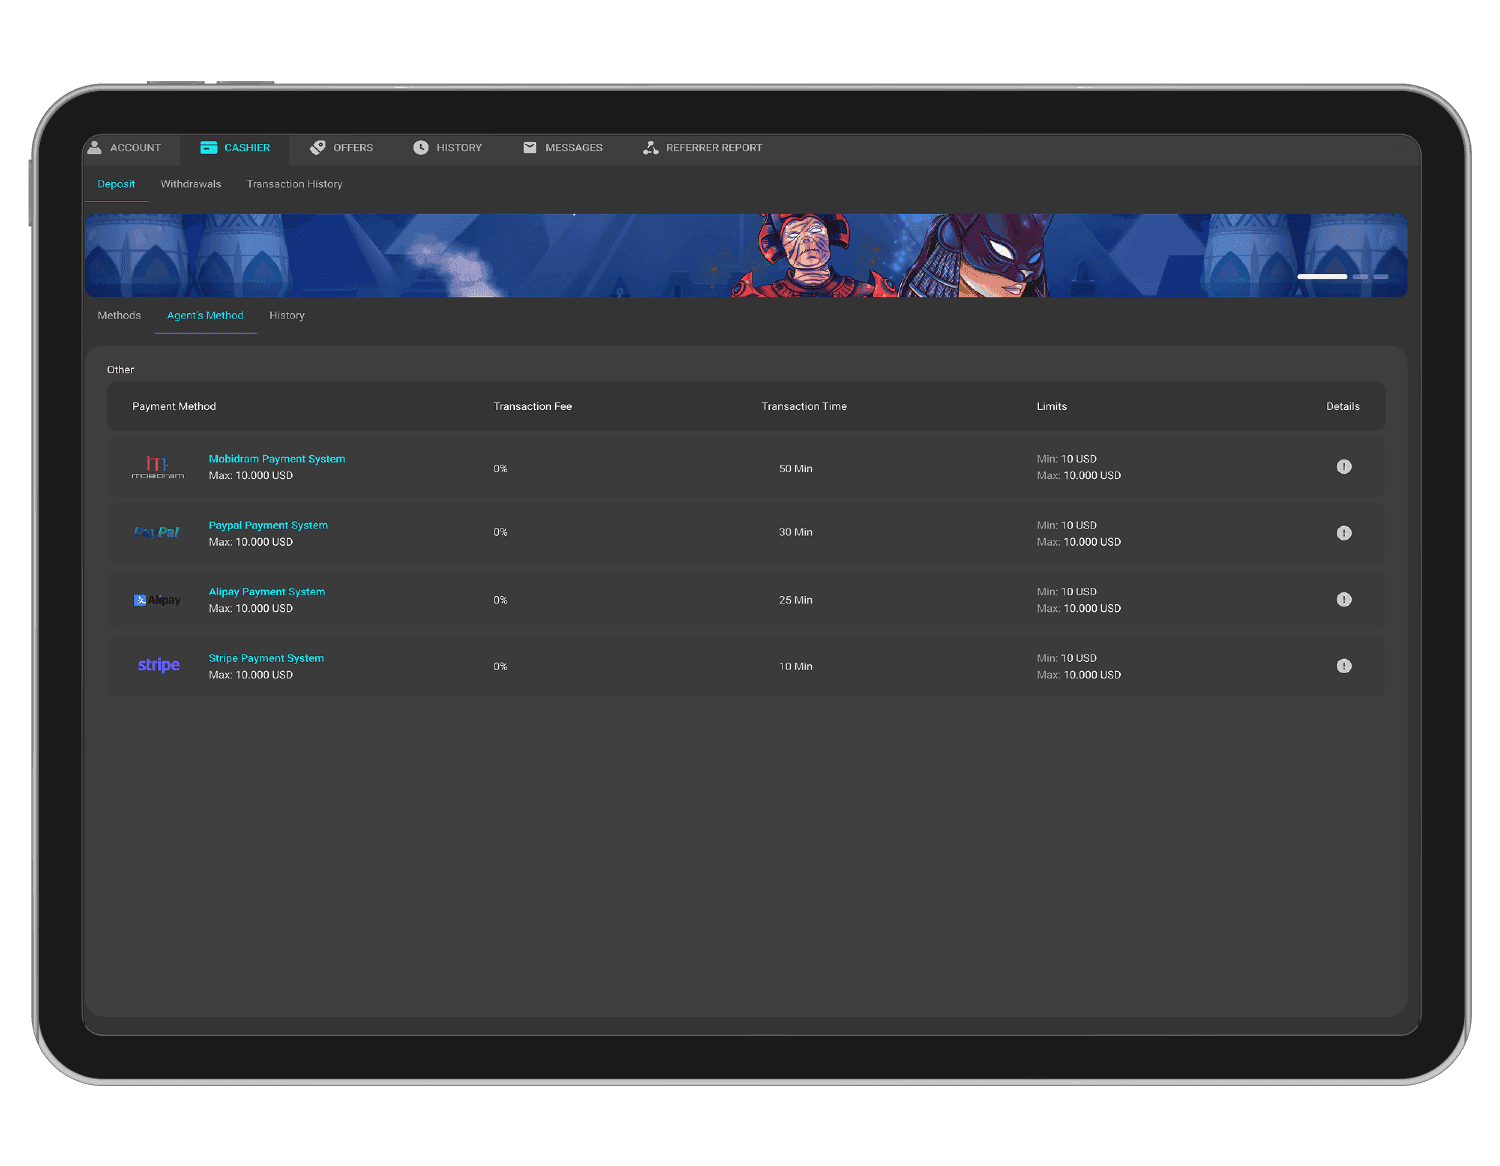The width and height of the screenshot is (1500, 1166).
Task: Click "Min: 10 USD" limit in Mobidram row
Action: point(1067,459)
